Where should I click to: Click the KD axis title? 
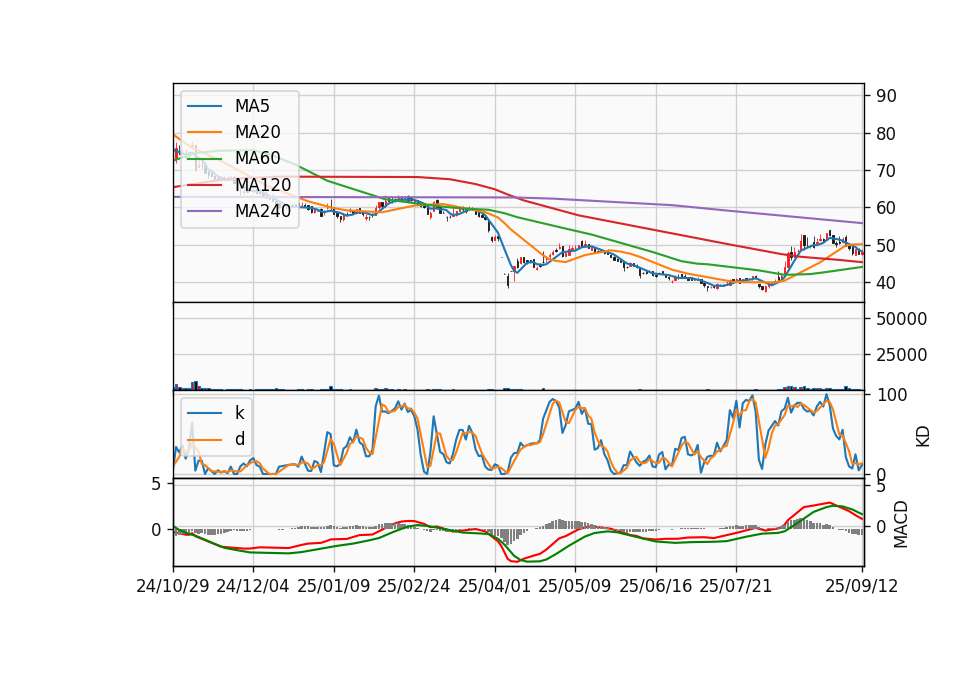click(923, 436)
